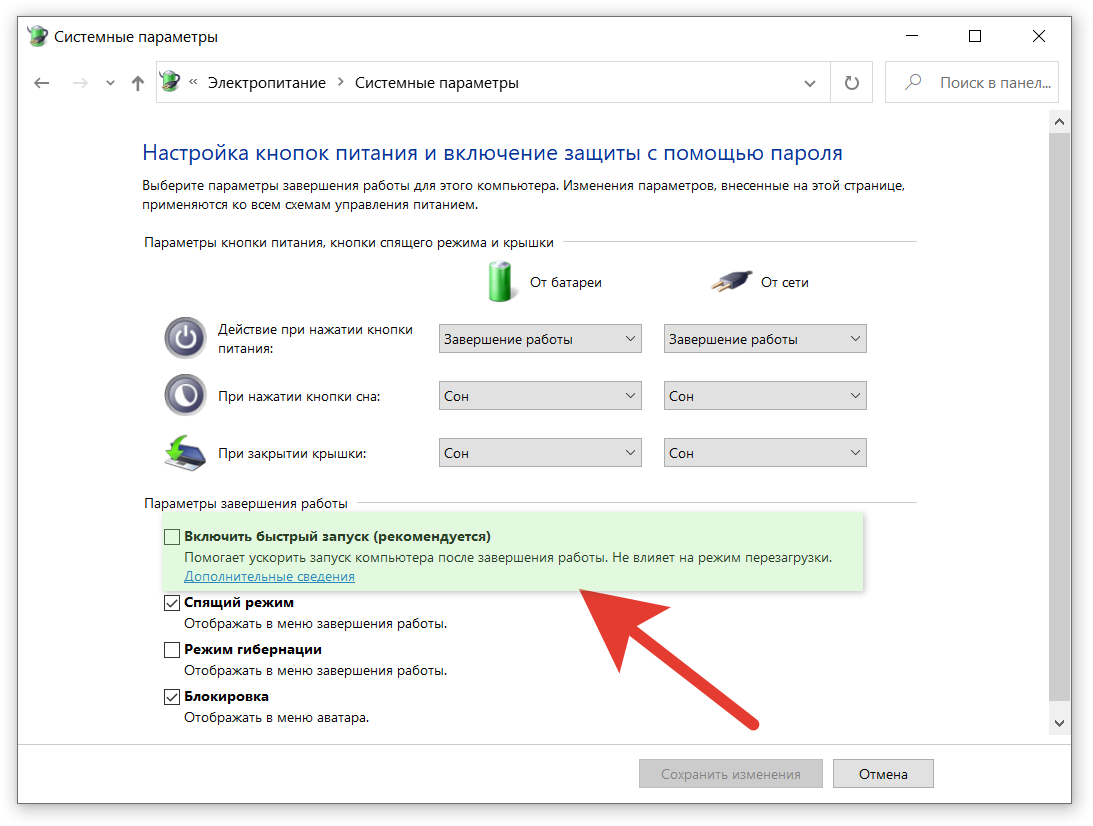Click the power plug icon

click(729, 282)
